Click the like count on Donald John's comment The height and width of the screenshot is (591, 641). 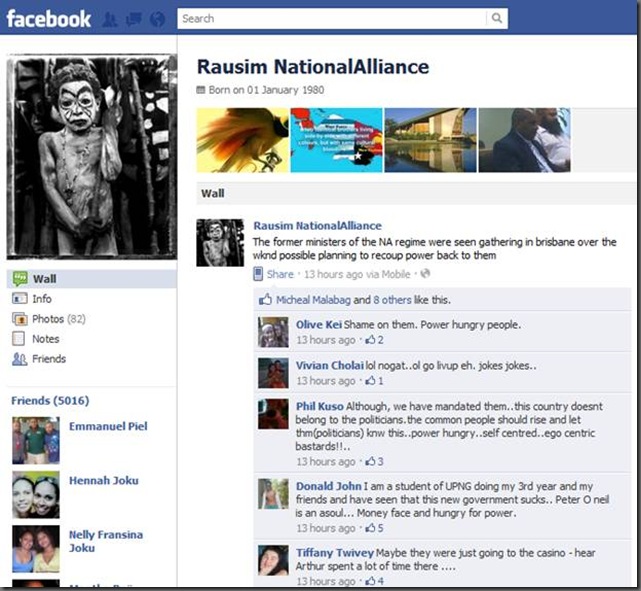pos(374,528)
